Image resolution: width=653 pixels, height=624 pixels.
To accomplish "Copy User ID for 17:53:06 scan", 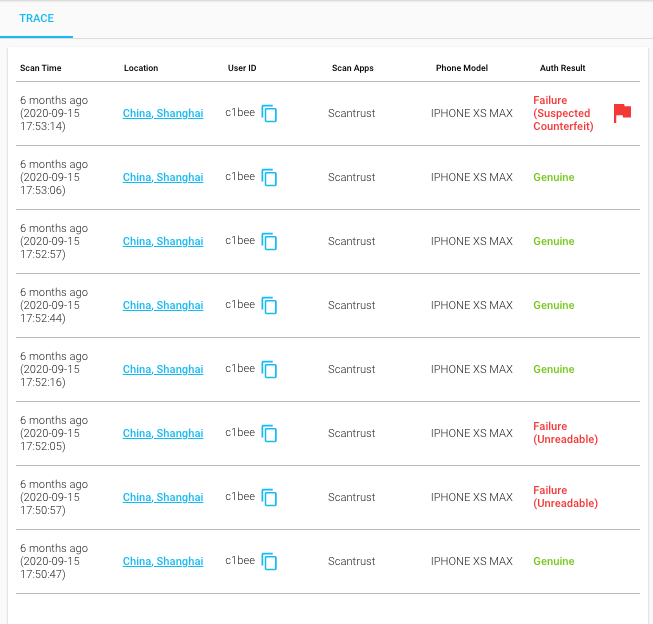I will 269,178.
